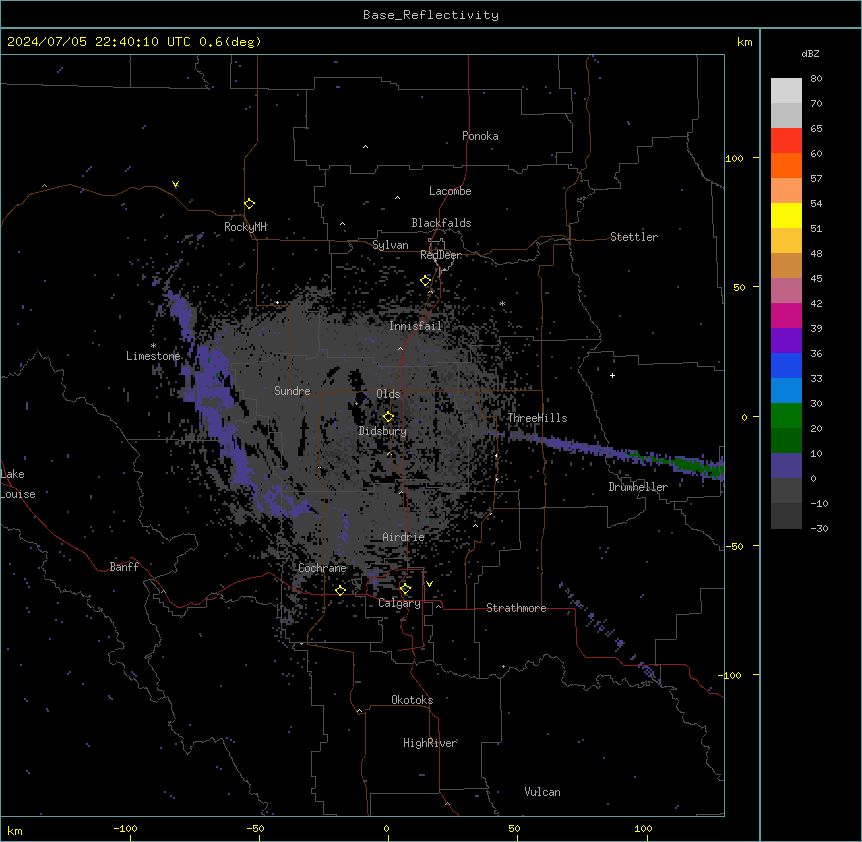Click the RedDeer city label
The width and height of the screenshot is (862, 842).
point(440,255)
